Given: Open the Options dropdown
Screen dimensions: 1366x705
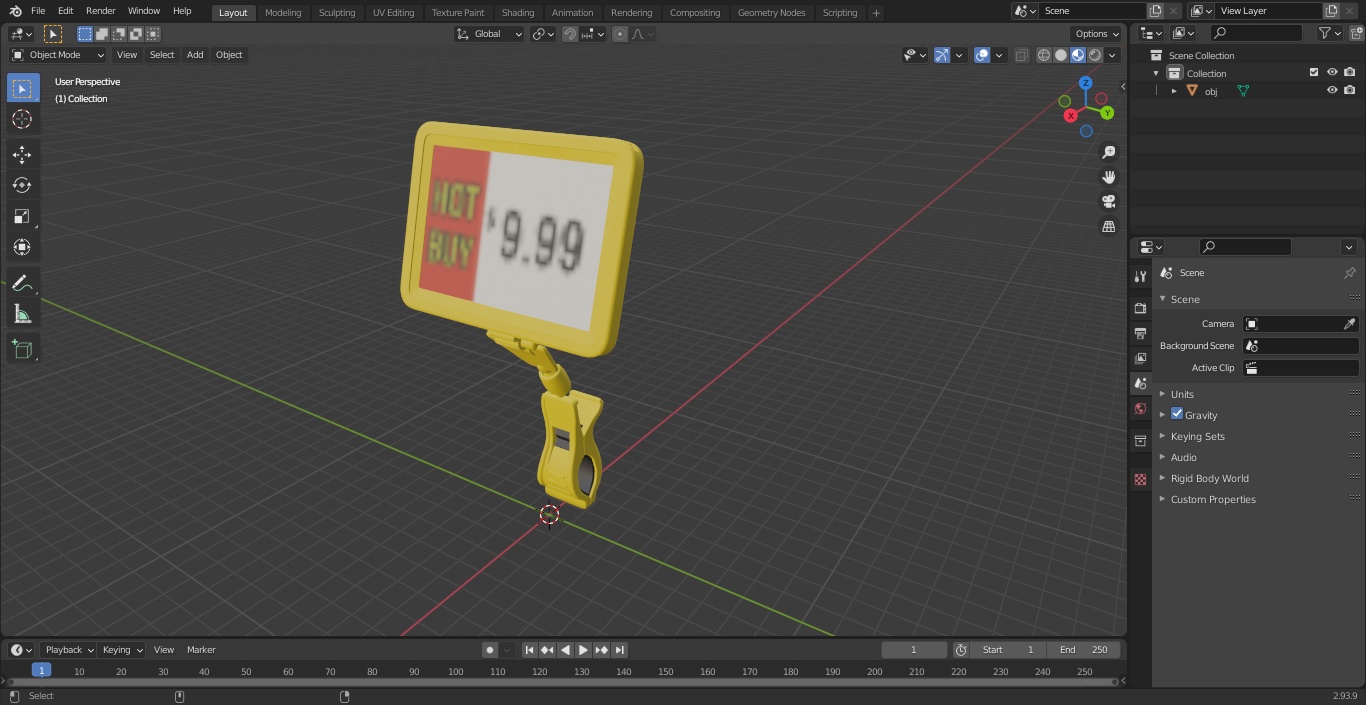Looking at the screenshot, I should (x=1098, y=34).
